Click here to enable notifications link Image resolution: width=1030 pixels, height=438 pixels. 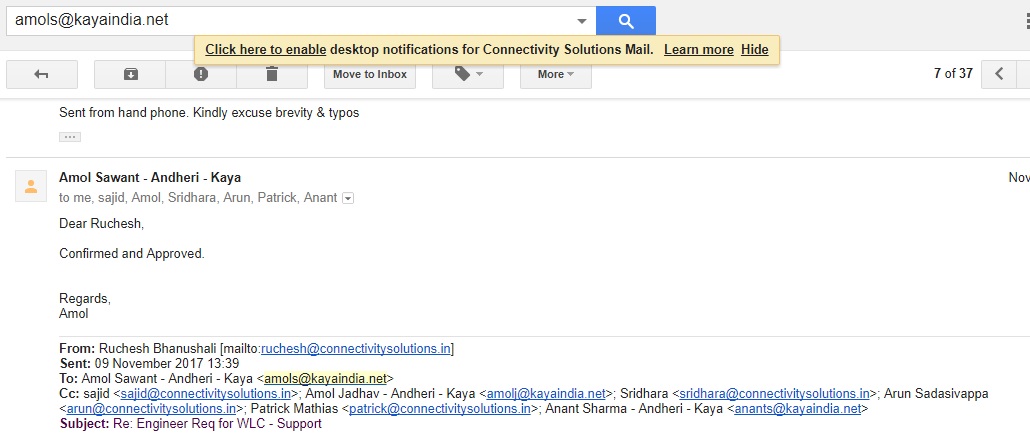(x=265, y=50)
